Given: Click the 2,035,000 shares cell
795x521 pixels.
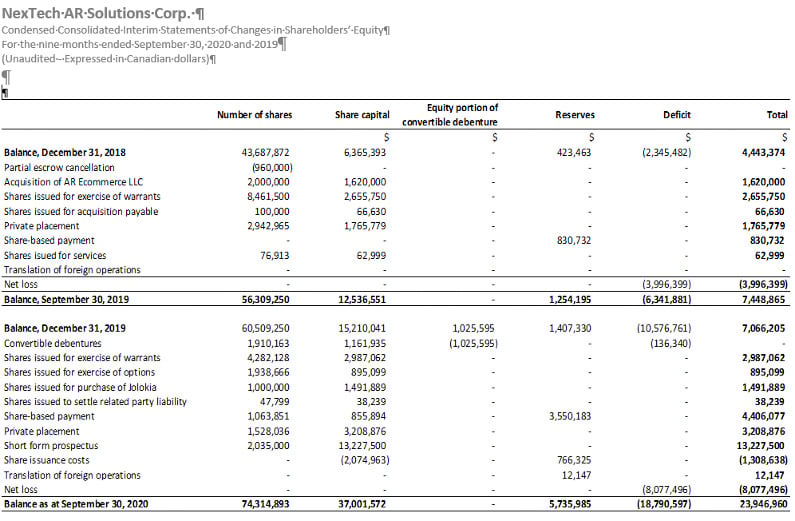Looking at the screenshot, I should [268, 445].
